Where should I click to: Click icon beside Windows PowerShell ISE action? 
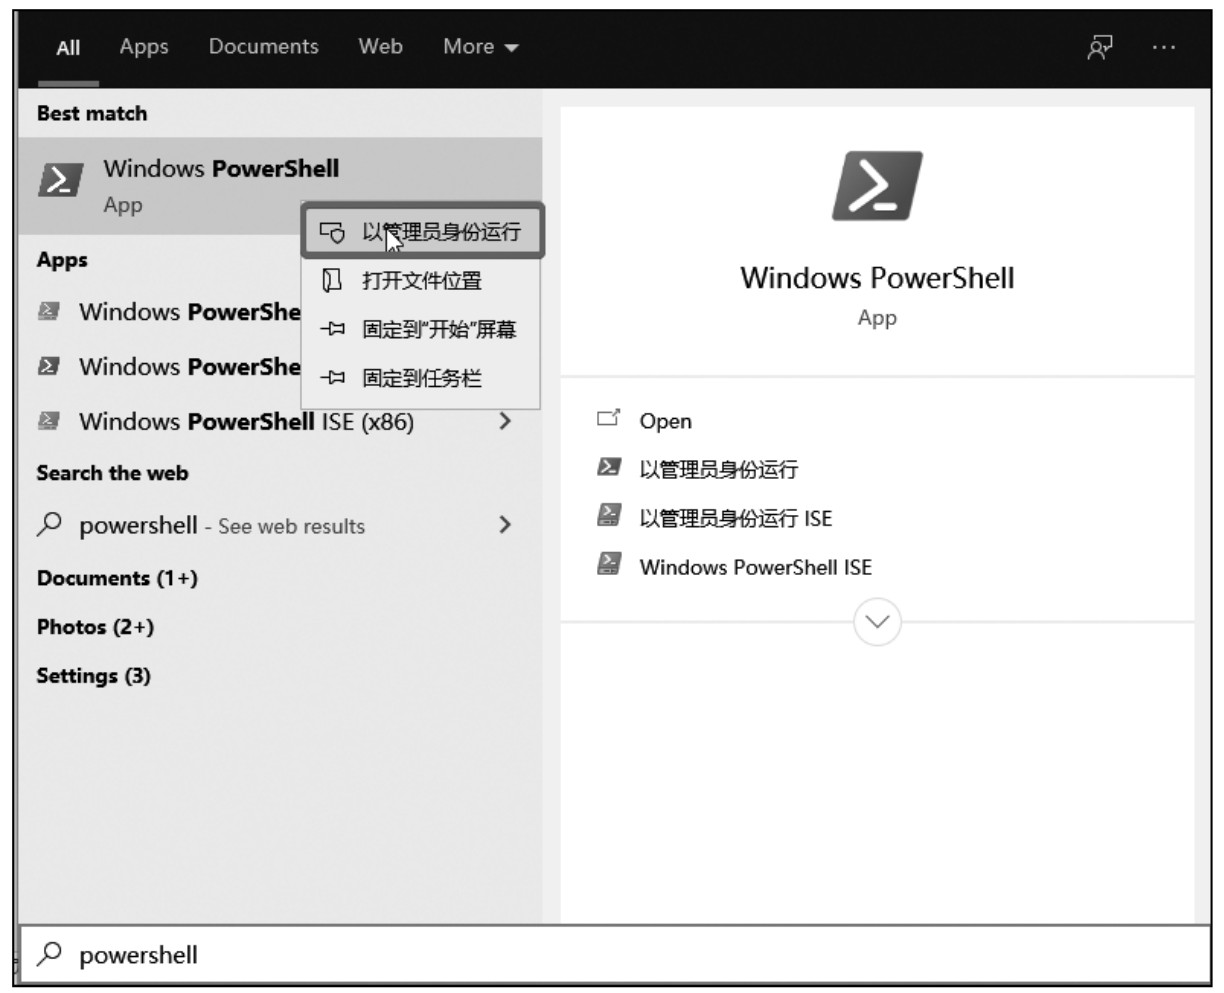click(x=607, y=565)
